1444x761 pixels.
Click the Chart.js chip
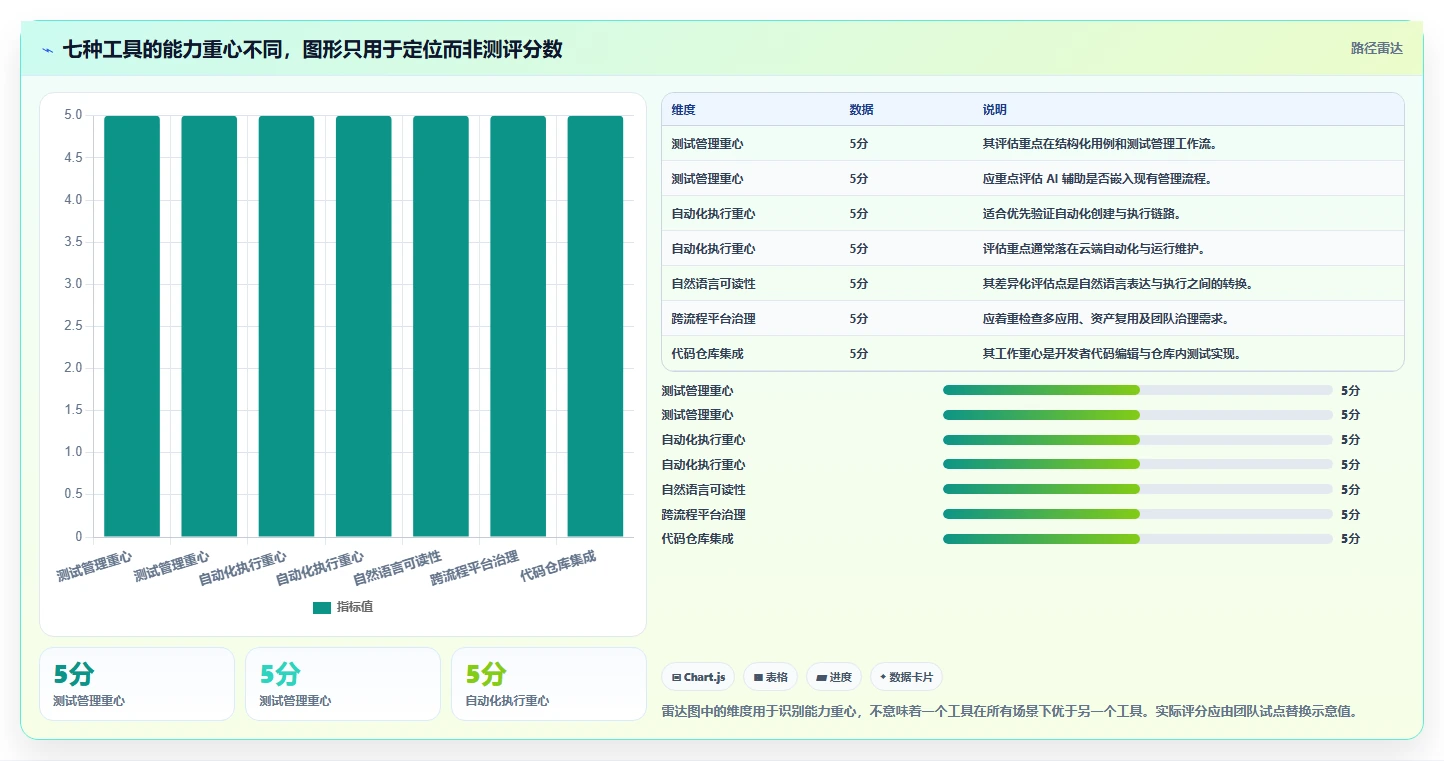pos(698,677)
